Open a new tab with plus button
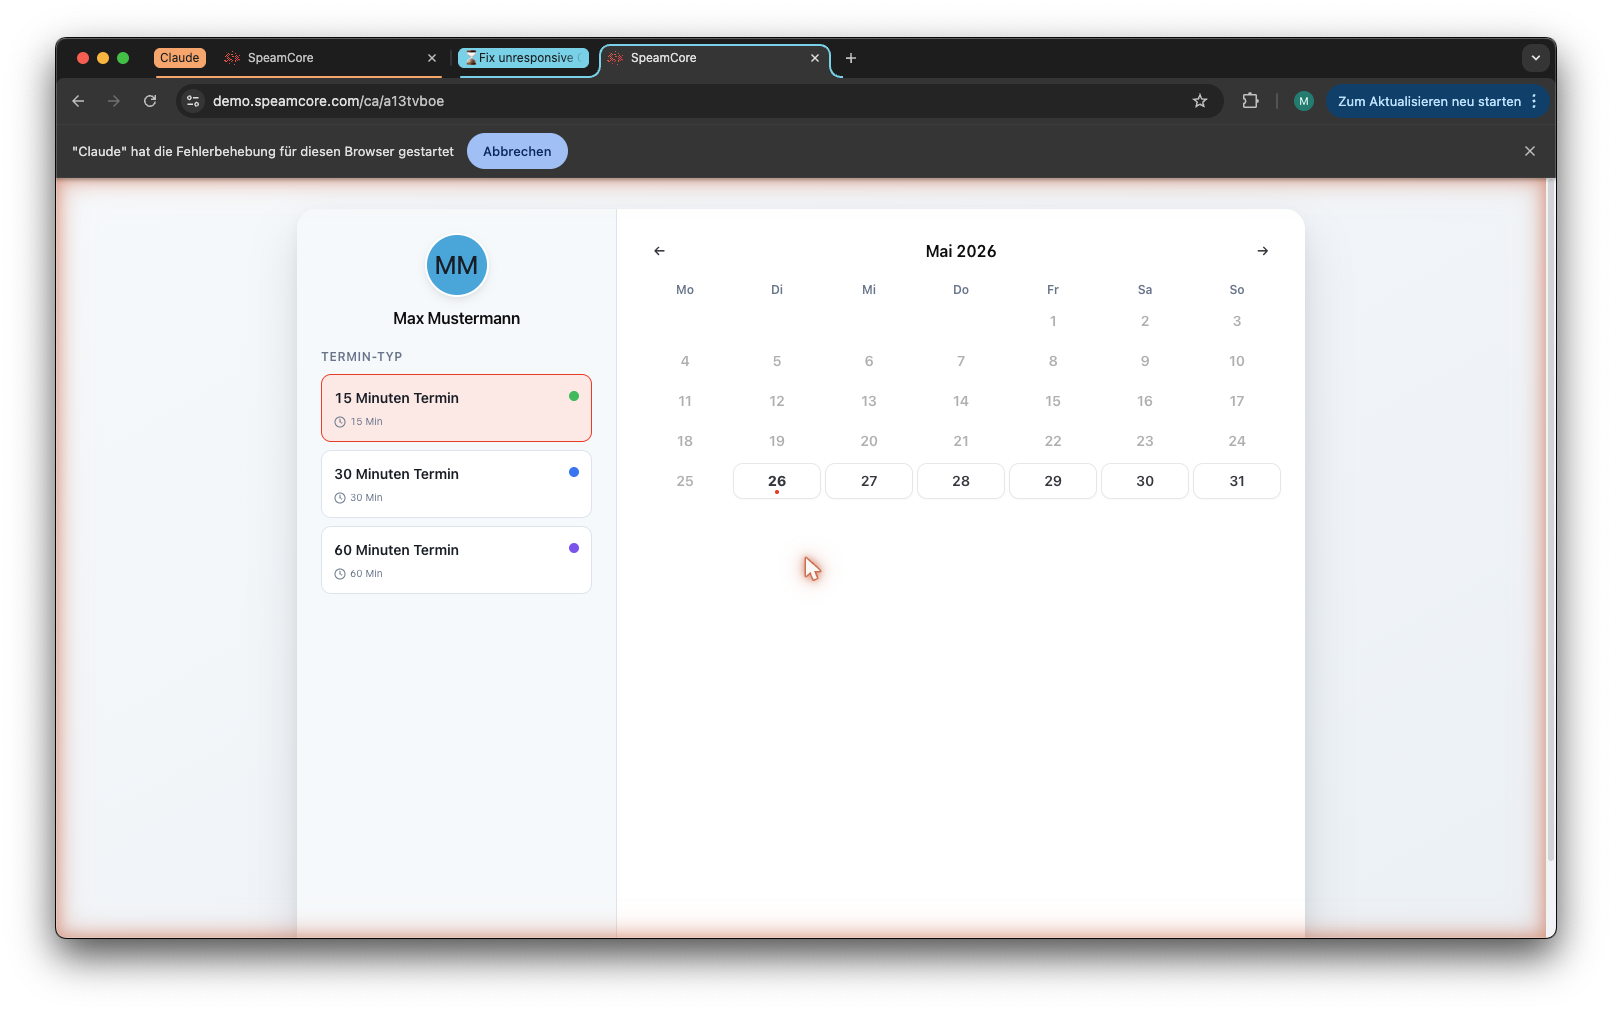 [x=851, y=58]
